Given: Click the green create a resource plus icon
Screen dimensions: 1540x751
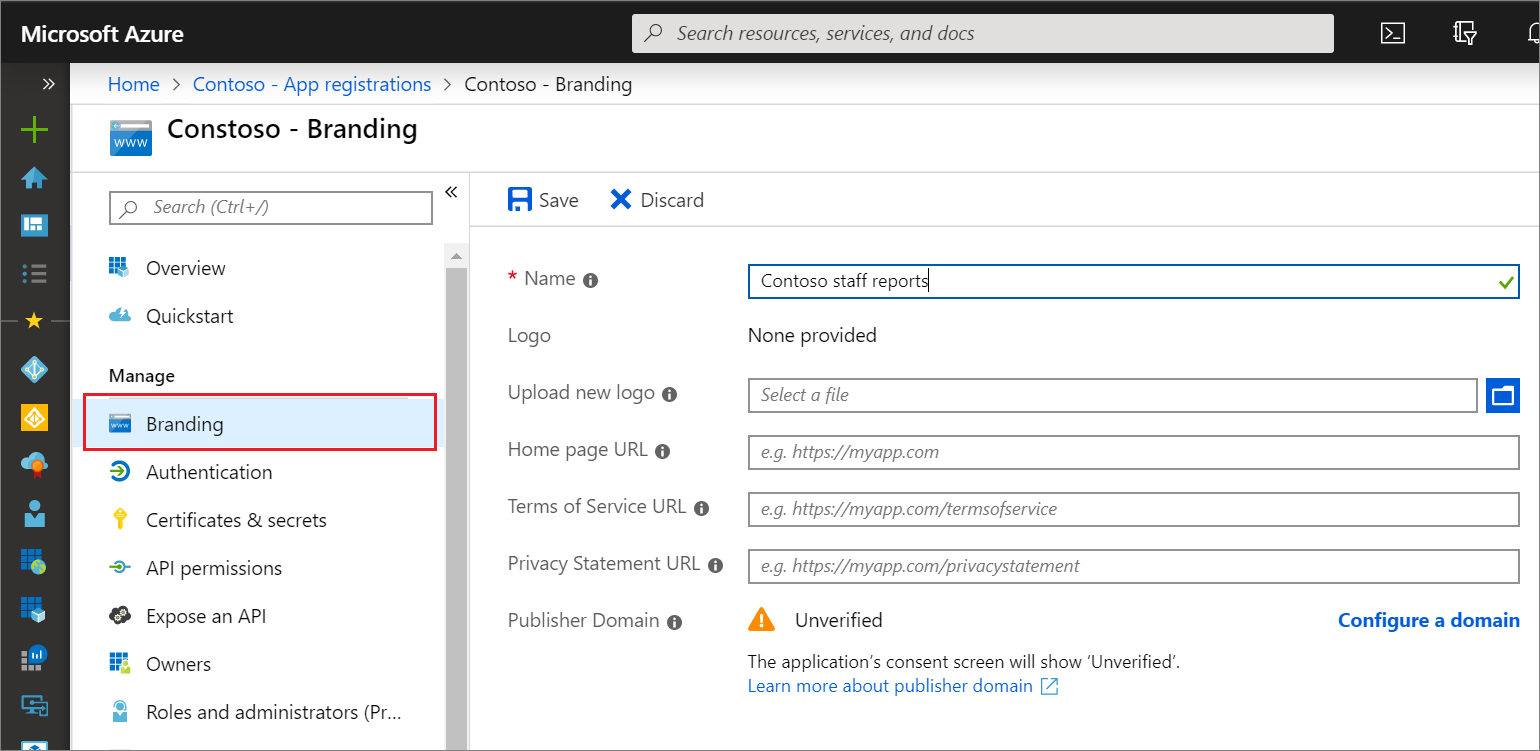Looking at the screenshot, I should 34,129.
